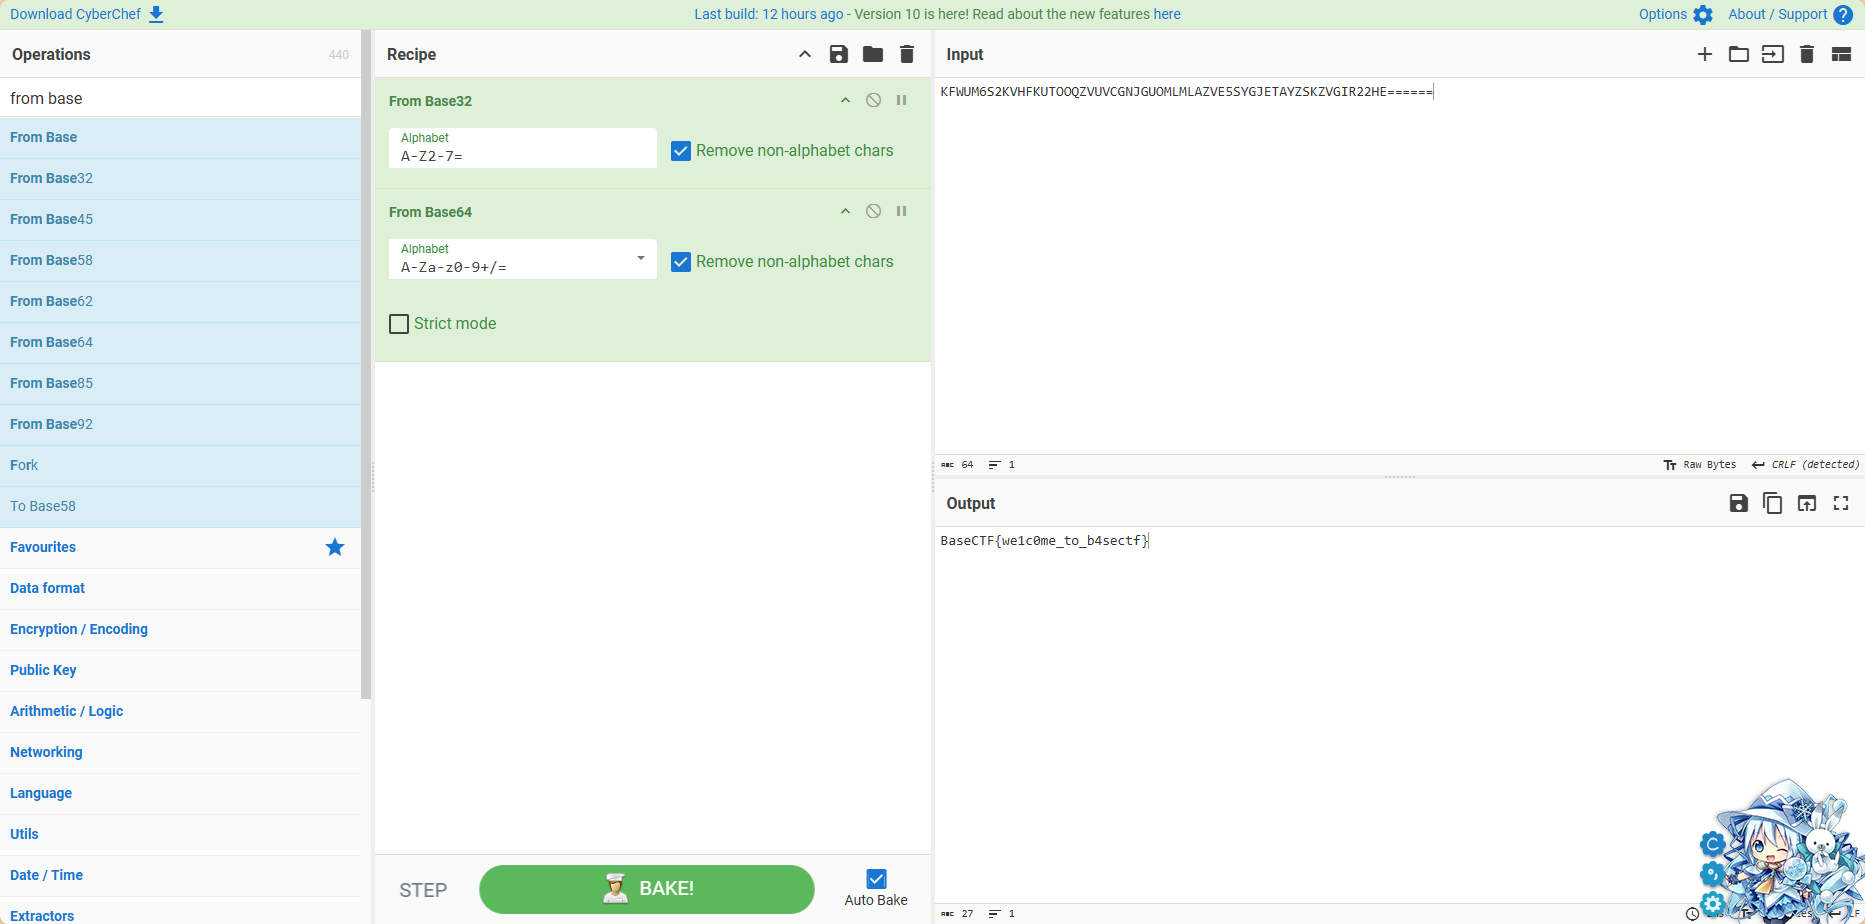Uncheck Remove non-alphabet chars for Base32
This screenshot has width=1865, height=924.
[x=681, y=151]
